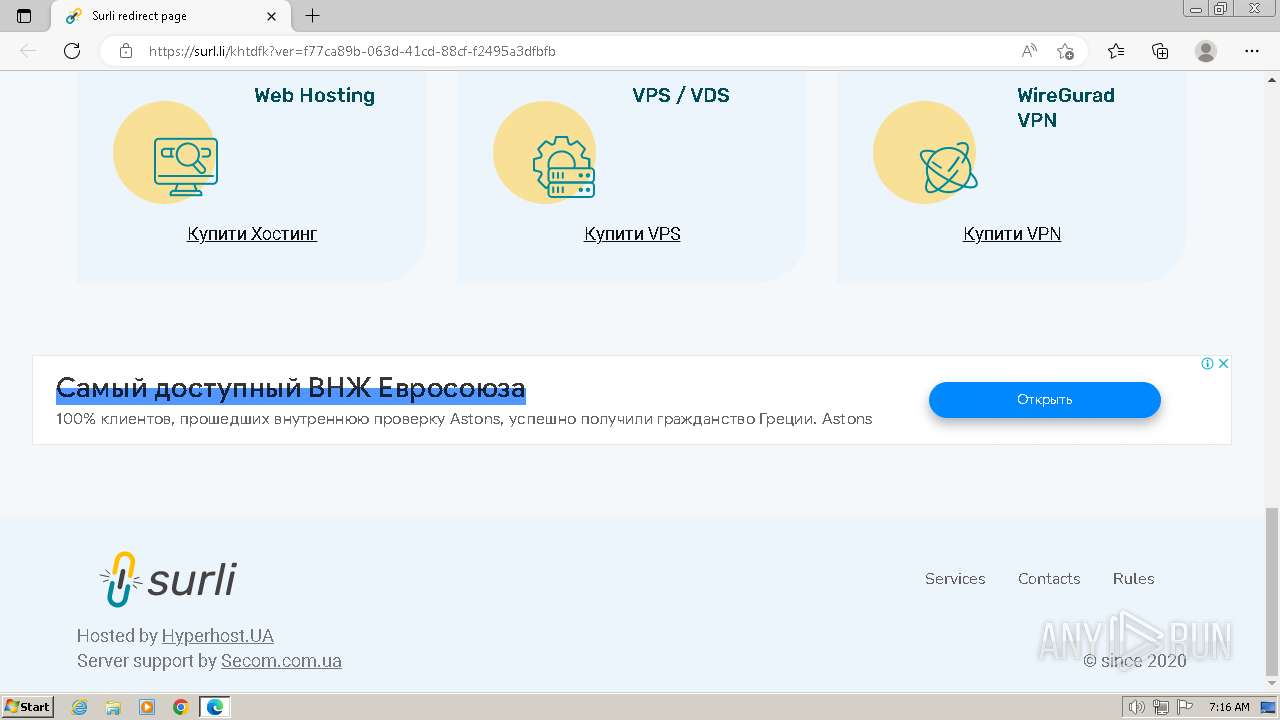Viewport: 1280px width, 720px height.
Task: Open media player from taskbar
Action: coord(147,707)
